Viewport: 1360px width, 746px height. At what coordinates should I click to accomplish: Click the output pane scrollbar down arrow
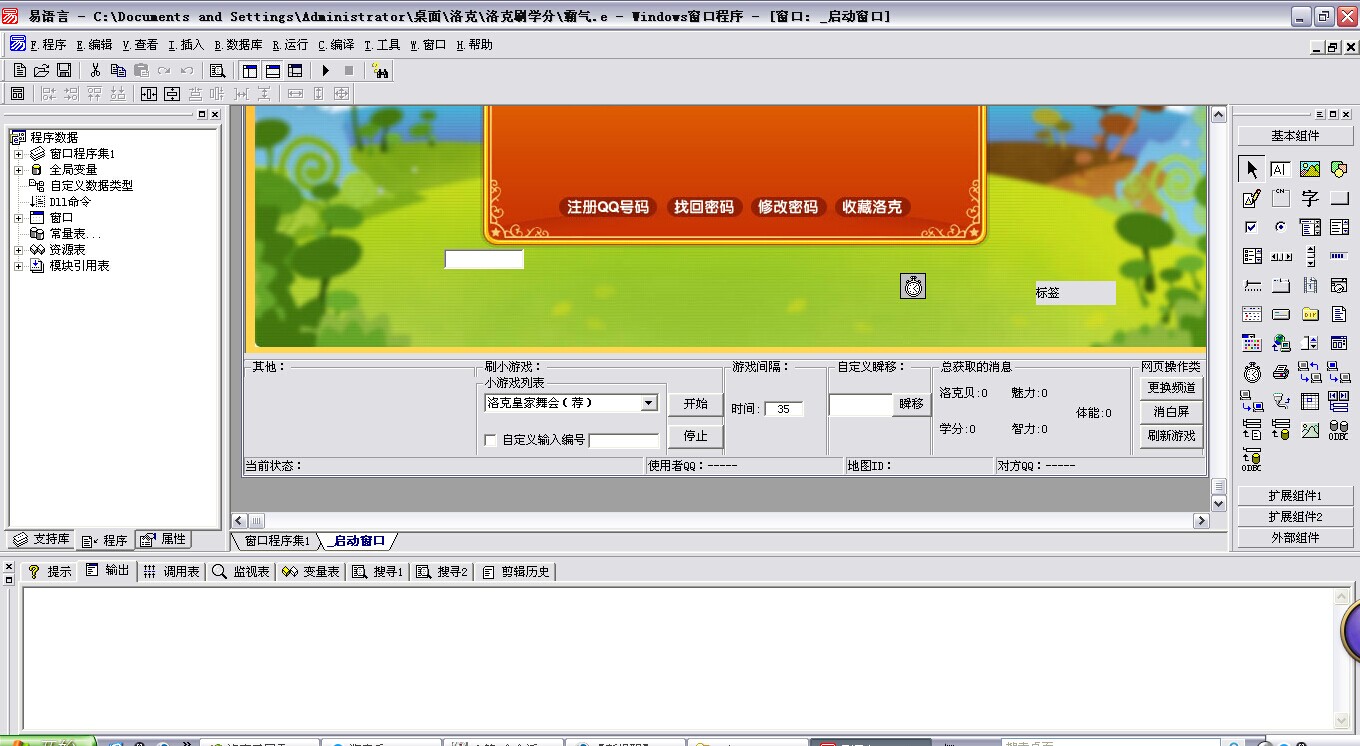[x=1343, y=721]
